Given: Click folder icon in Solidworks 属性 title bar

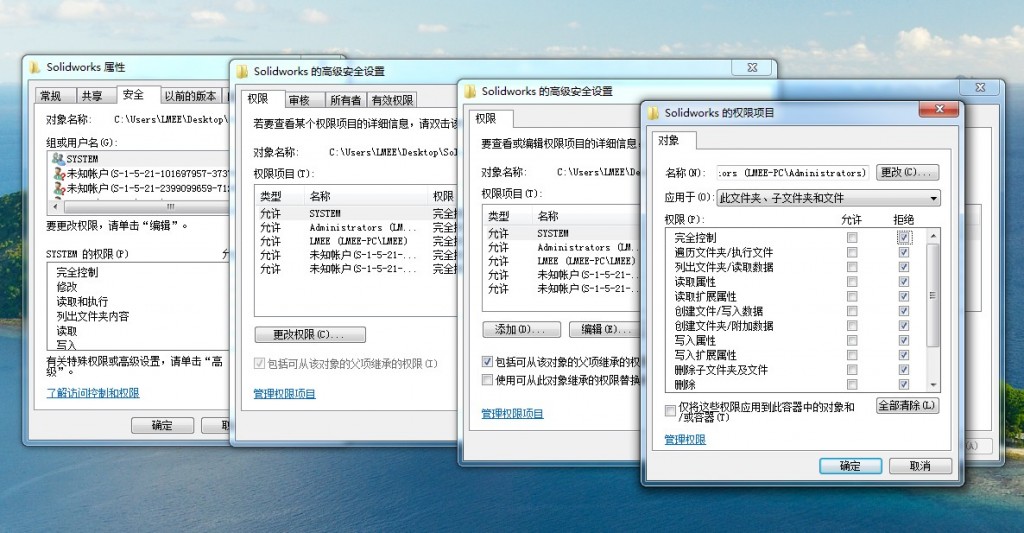Looking at the screenshot, I should 35,67.
